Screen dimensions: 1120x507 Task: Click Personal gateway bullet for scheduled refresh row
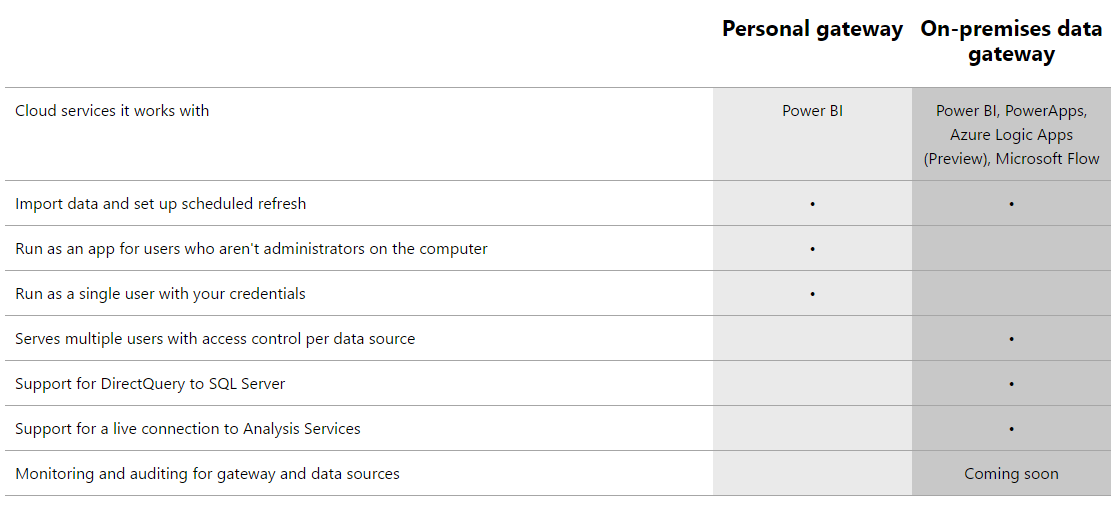point(812,204)
